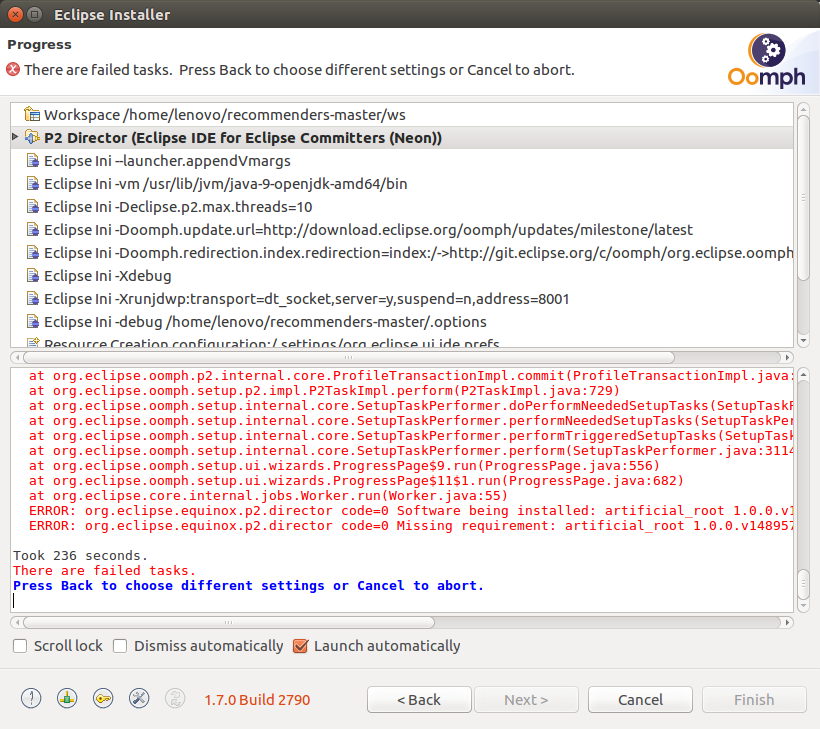Click the log pane scroll-up arrow
Screen dimensions: 820x729
803,374
